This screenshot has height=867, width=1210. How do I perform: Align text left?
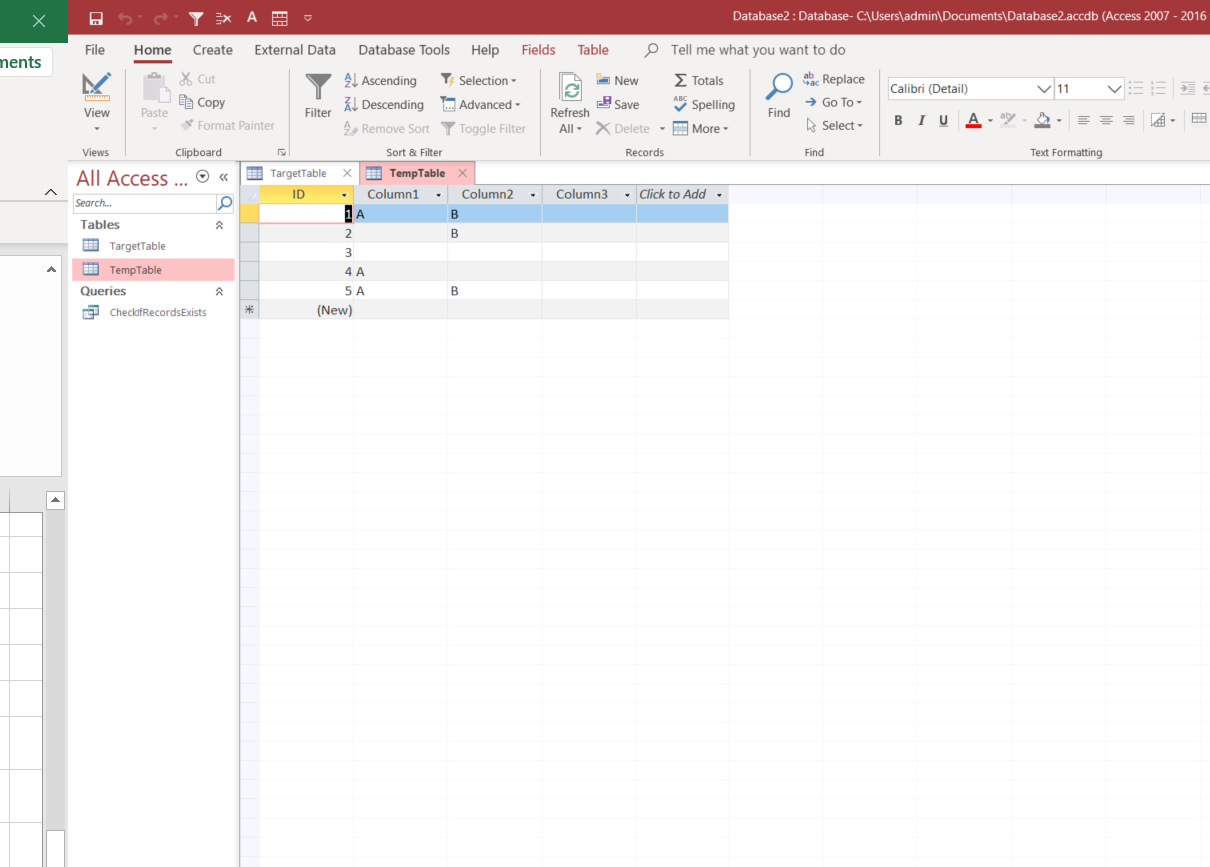(x=1083, y=121)
